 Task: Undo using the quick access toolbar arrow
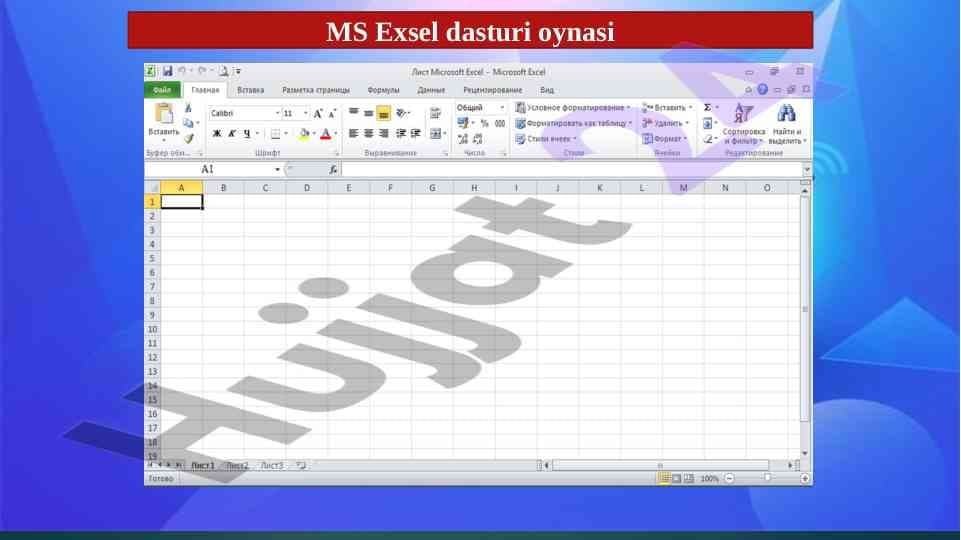pyautogui.click(x=182, y=72)
